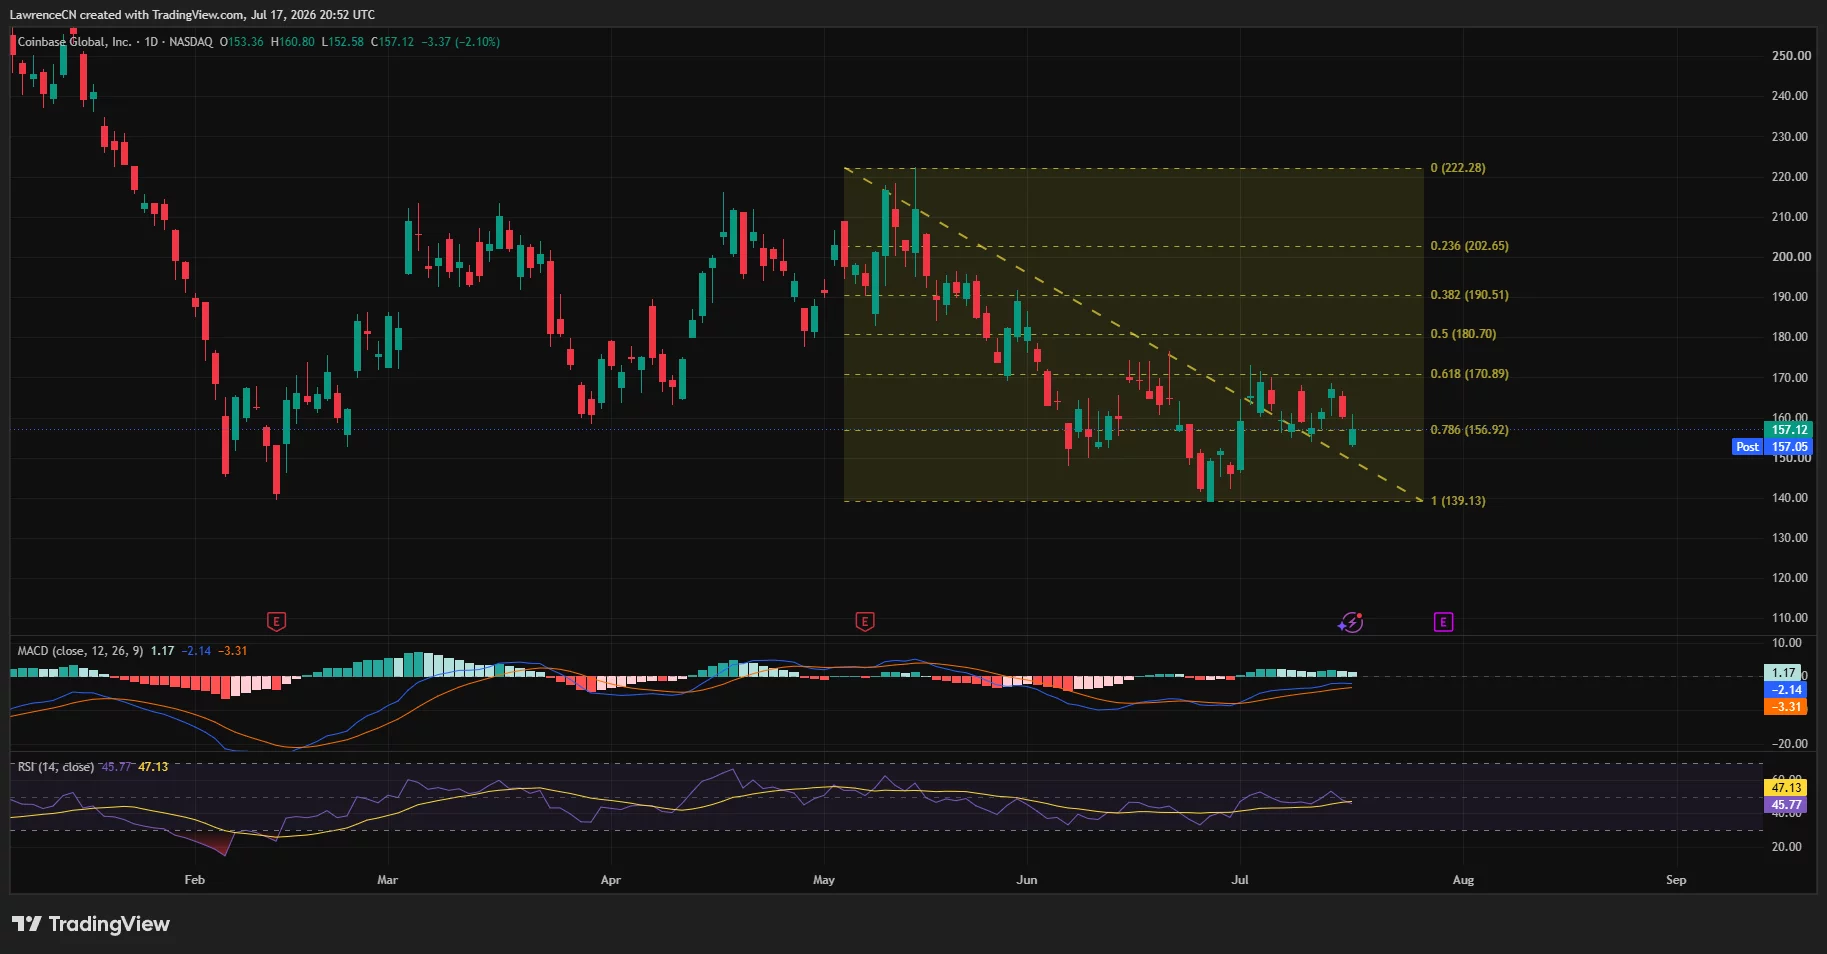Open the lightning event marker in July
1827x954 pixels.
[1351, 623]
